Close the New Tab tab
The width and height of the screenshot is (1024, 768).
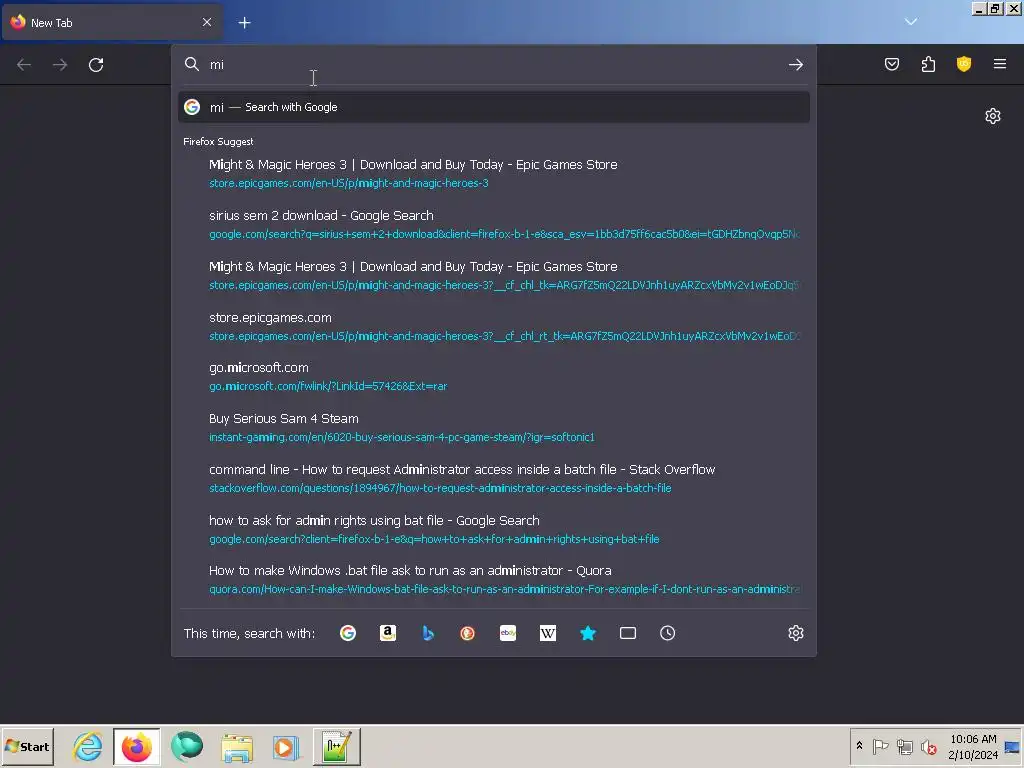pos(207,22)
